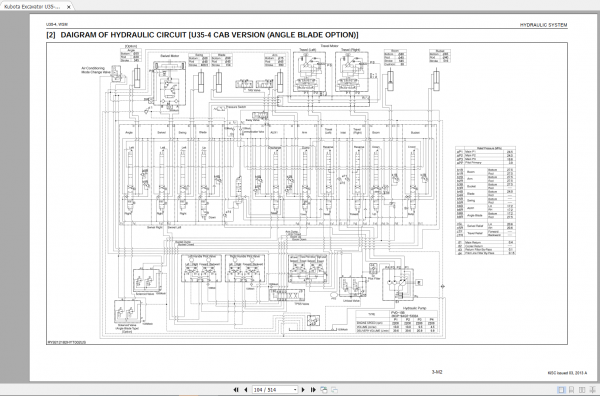The width and height of the screenshot is (600, 396).
Task: Click the Travel Motor label at top
Action: (329, 46)
